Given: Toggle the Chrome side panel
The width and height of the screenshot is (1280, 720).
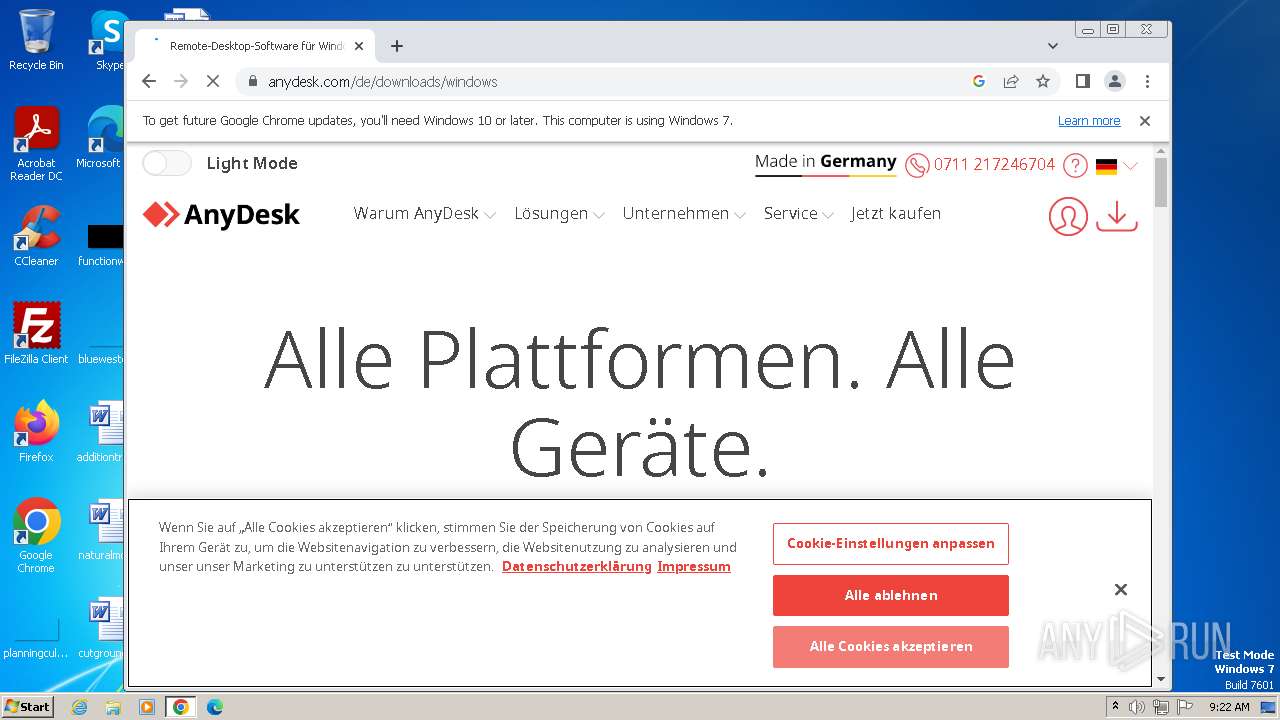Looking at the screenshot, I should point(1082,82).
